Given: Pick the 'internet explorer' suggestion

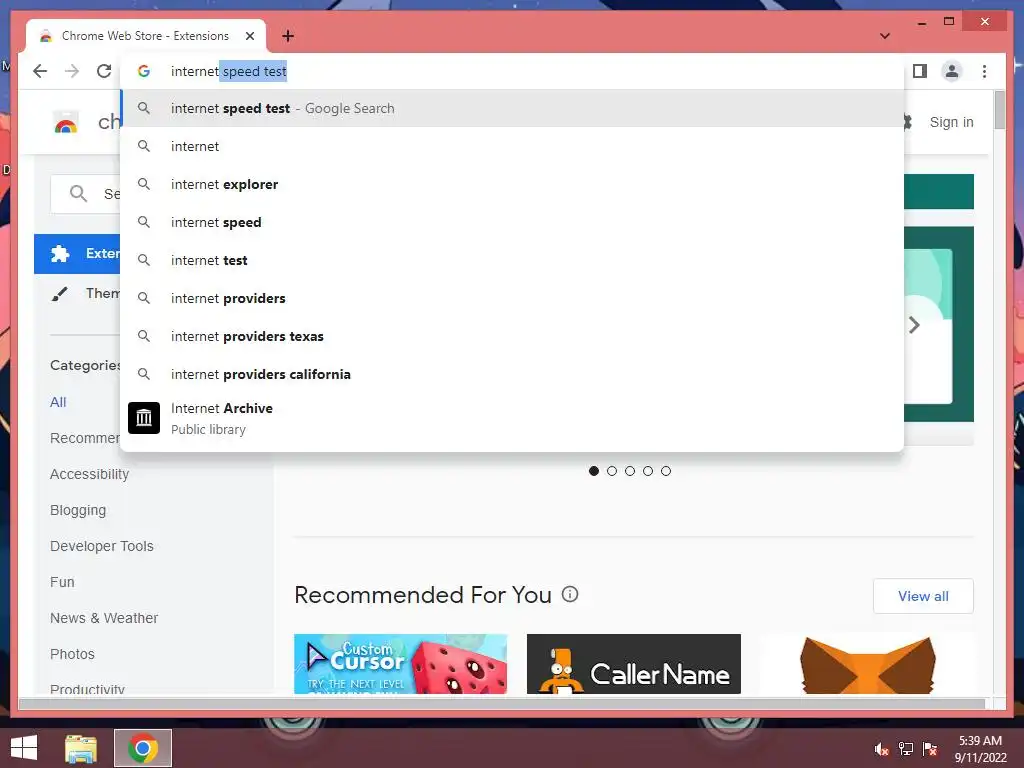Looking at the screenshot, I should tap(513, 184).
